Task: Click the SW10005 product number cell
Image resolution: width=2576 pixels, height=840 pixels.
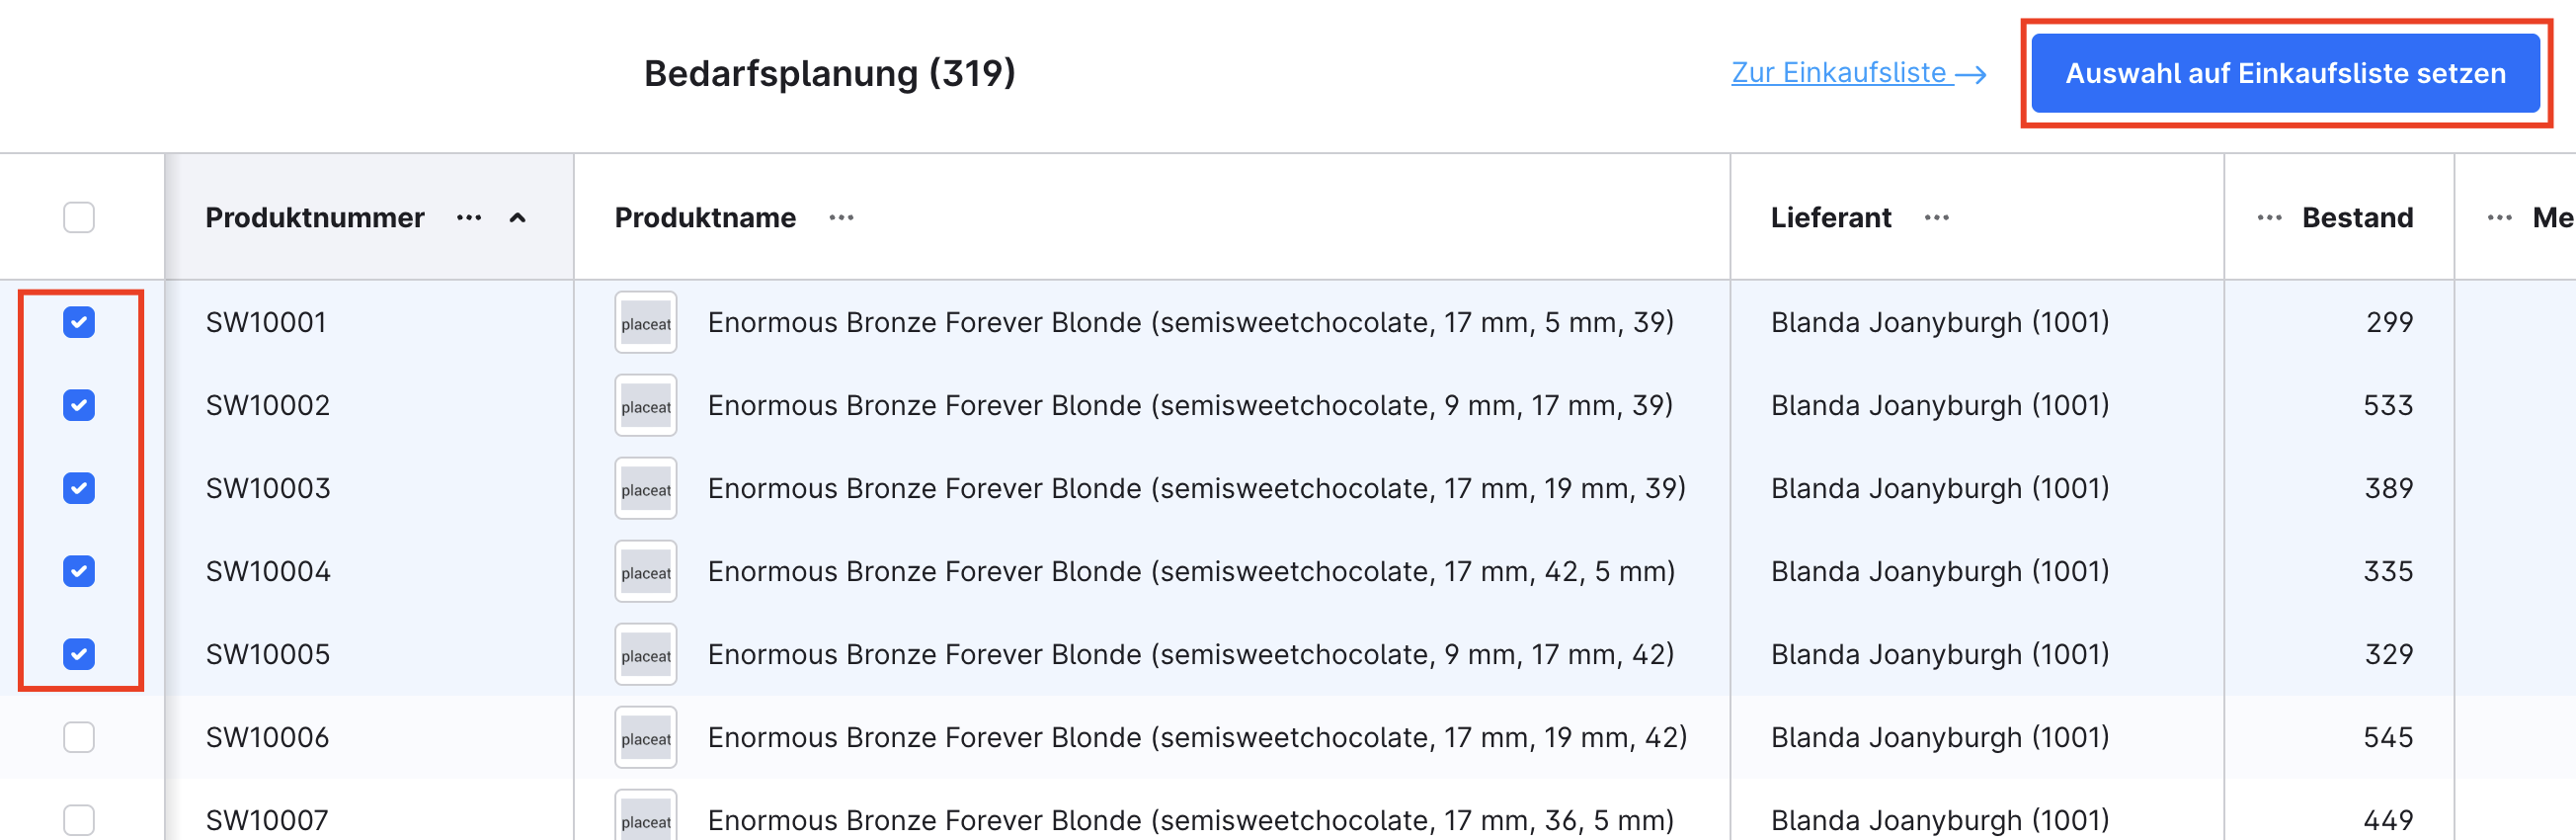Action: coord(268,655)
